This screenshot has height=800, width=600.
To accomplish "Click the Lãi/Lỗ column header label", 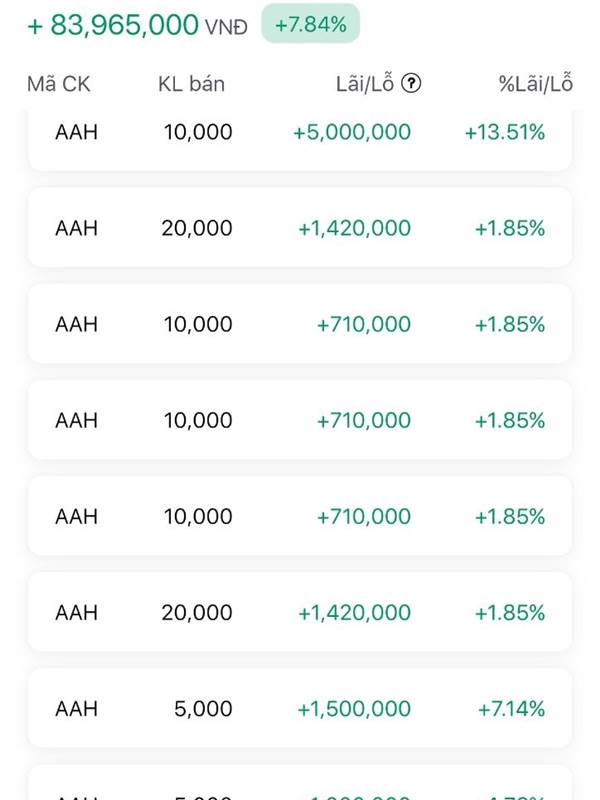I will pyautogui.click(x=365, y=83).
